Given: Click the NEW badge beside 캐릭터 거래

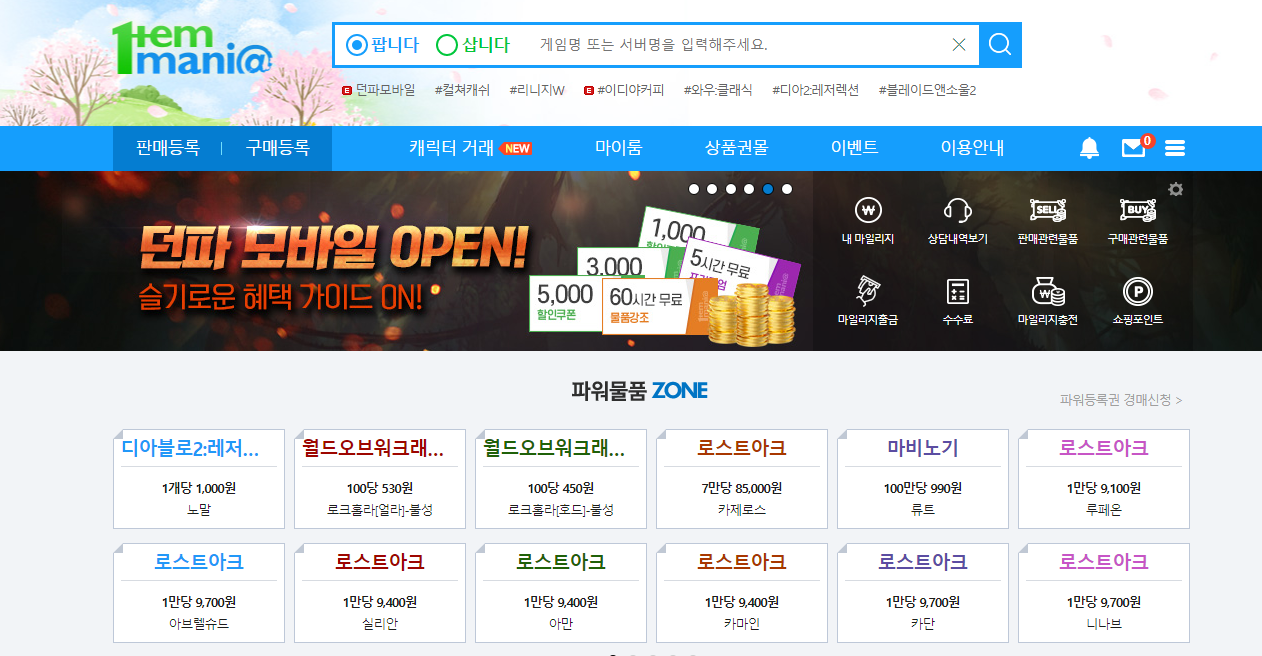Looking at the screenshot, I should 516,148.
